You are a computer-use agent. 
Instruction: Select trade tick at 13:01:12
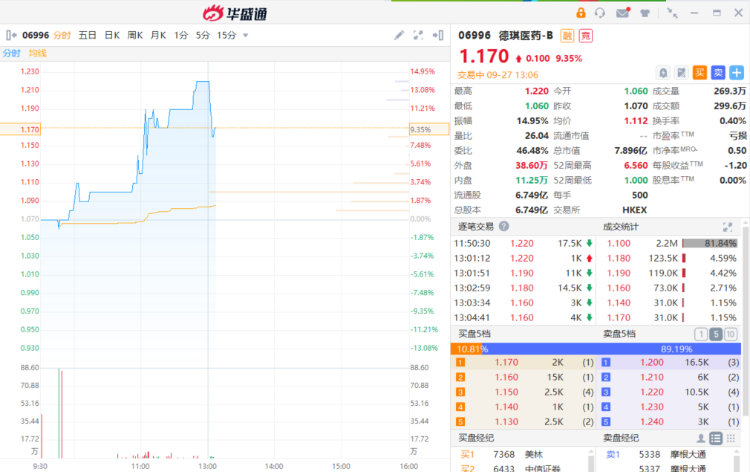click(524, 258)
